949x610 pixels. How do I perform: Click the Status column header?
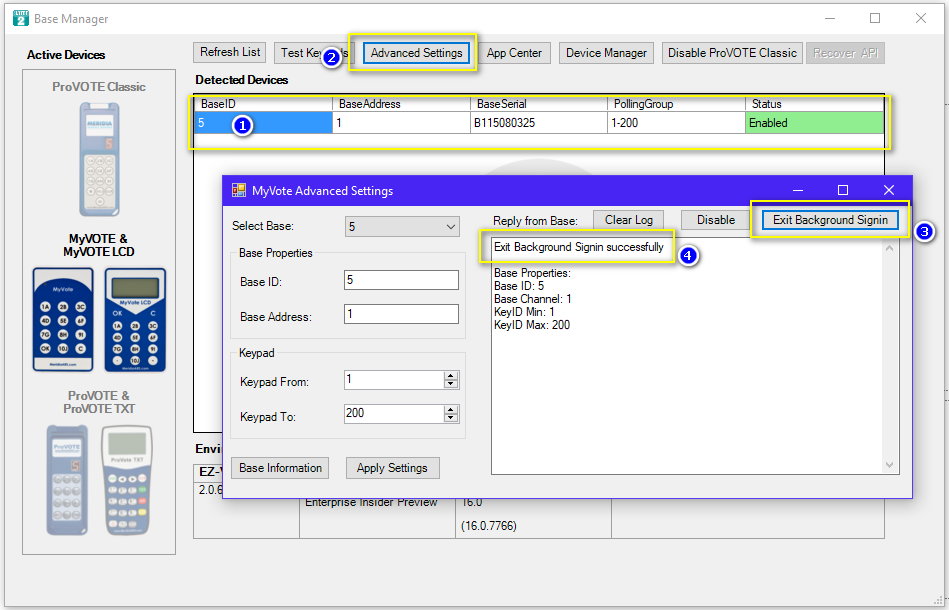pos(815,104)
